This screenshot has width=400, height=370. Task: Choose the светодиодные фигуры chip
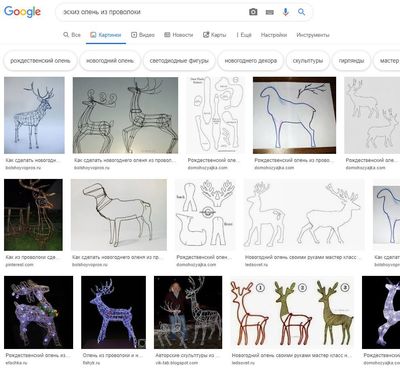pos(179,61)
